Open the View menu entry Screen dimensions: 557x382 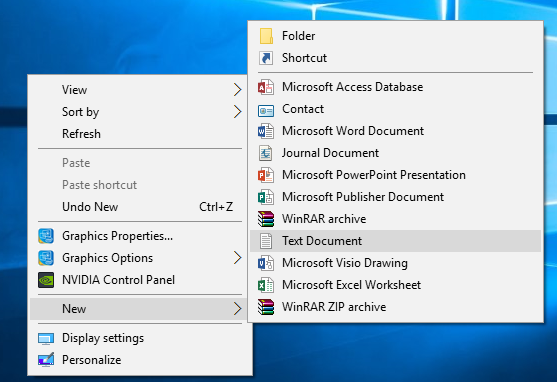pos(140,90)
